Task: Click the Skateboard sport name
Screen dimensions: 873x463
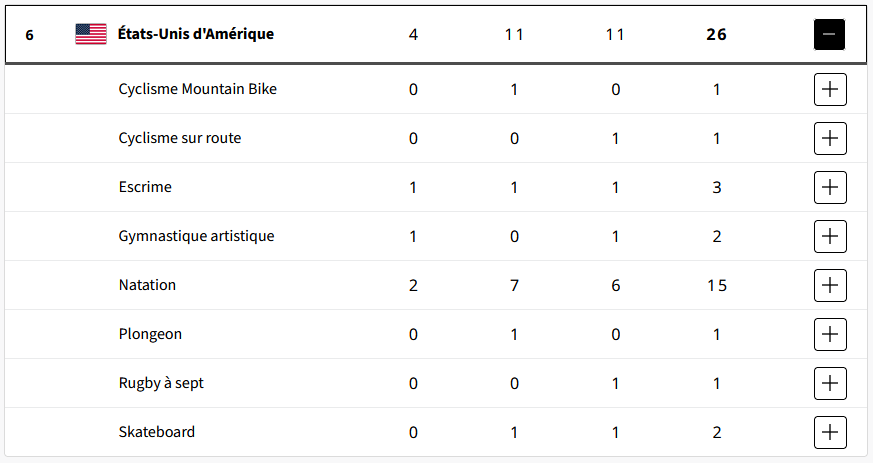Action: pyautogui.click(x=157, y=432)
